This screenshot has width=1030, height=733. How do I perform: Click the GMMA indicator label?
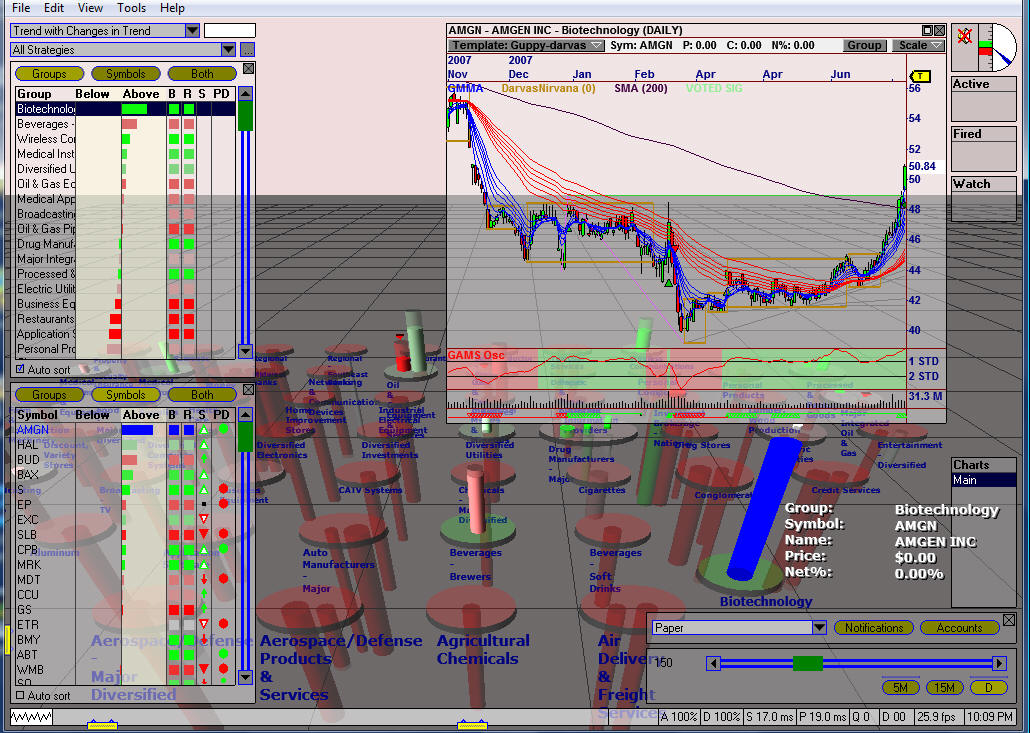tap(465, 88)
